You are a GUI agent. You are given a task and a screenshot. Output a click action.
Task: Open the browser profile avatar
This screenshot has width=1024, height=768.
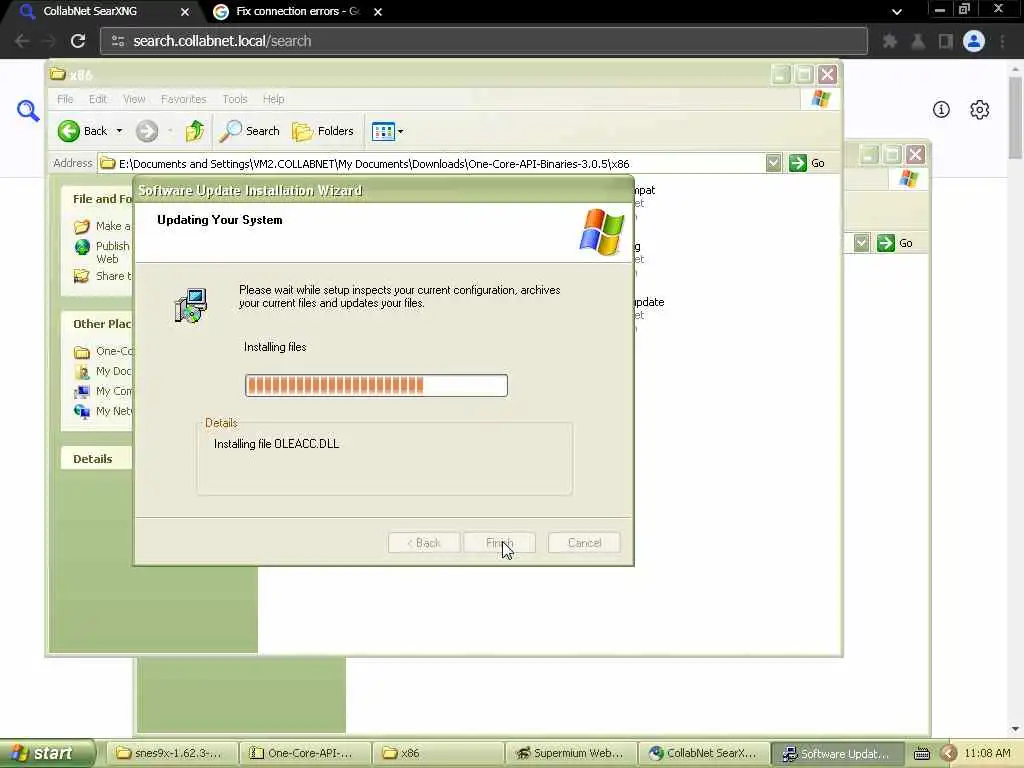click(x=974, y=41)
